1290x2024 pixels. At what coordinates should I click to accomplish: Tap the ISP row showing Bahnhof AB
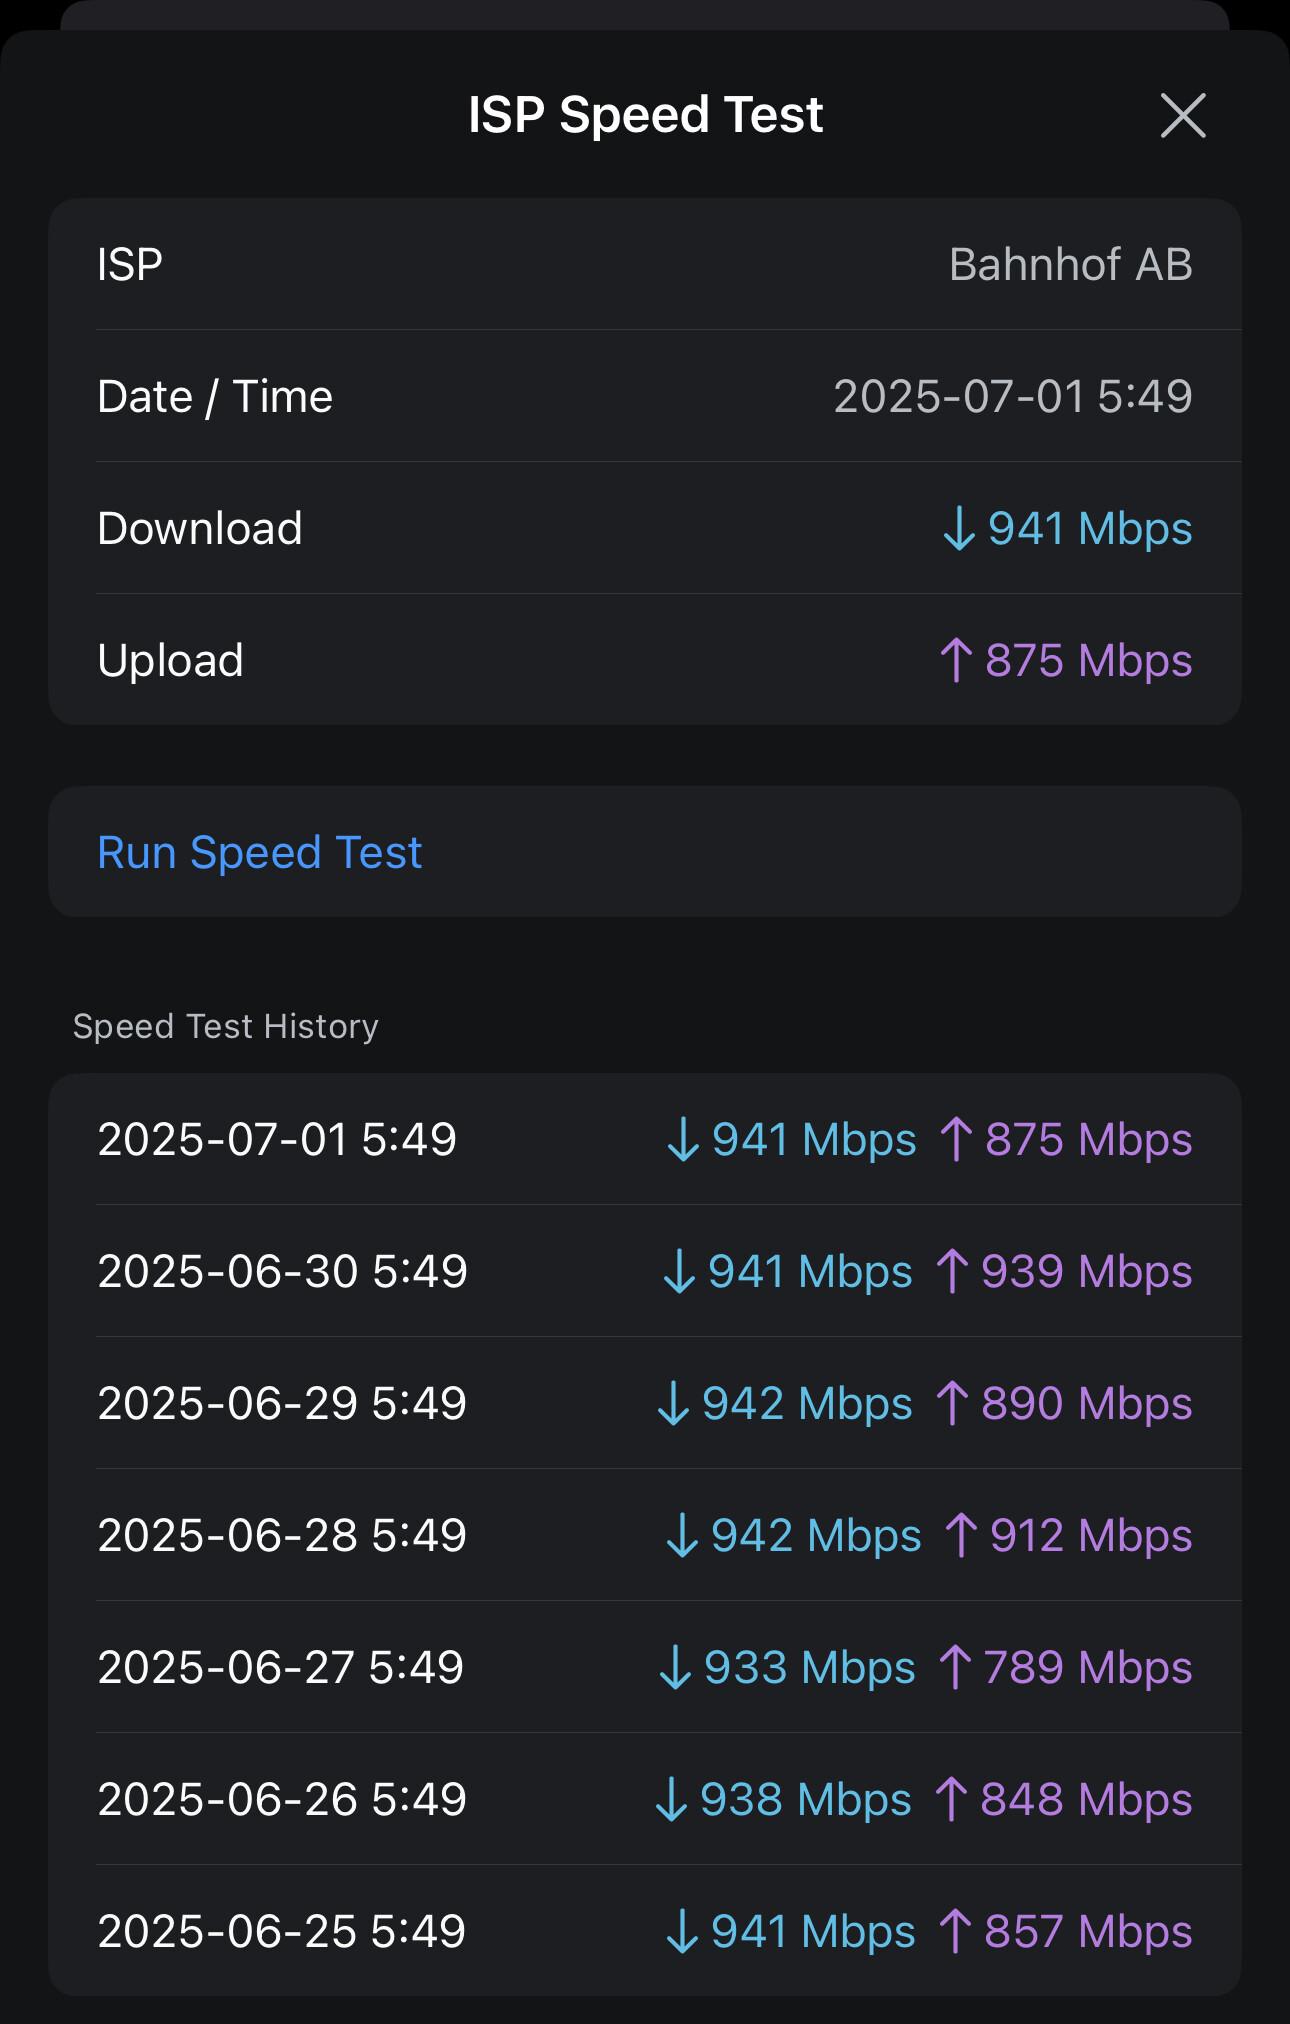[644, 264]
